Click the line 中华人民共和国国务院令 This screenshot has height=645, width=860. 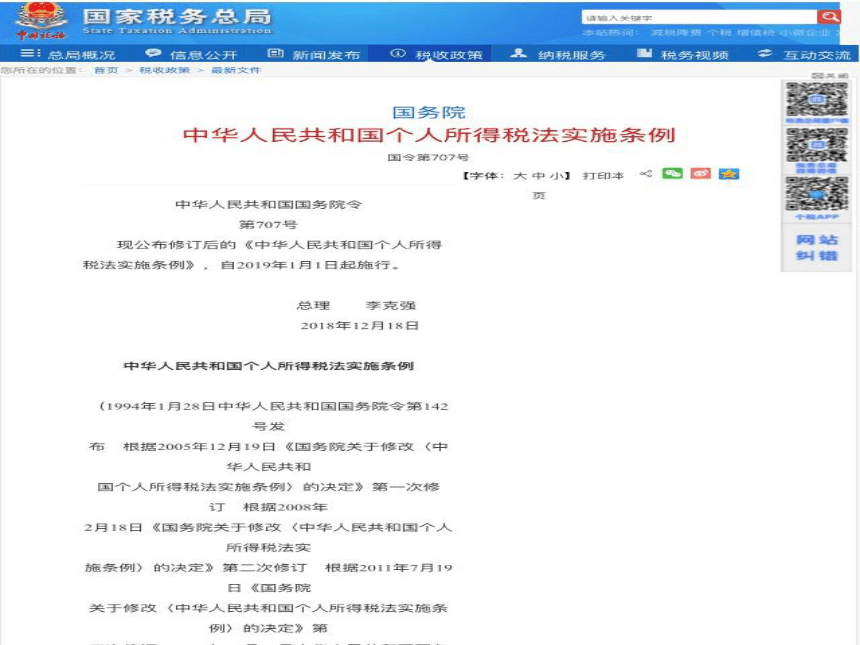269,205
